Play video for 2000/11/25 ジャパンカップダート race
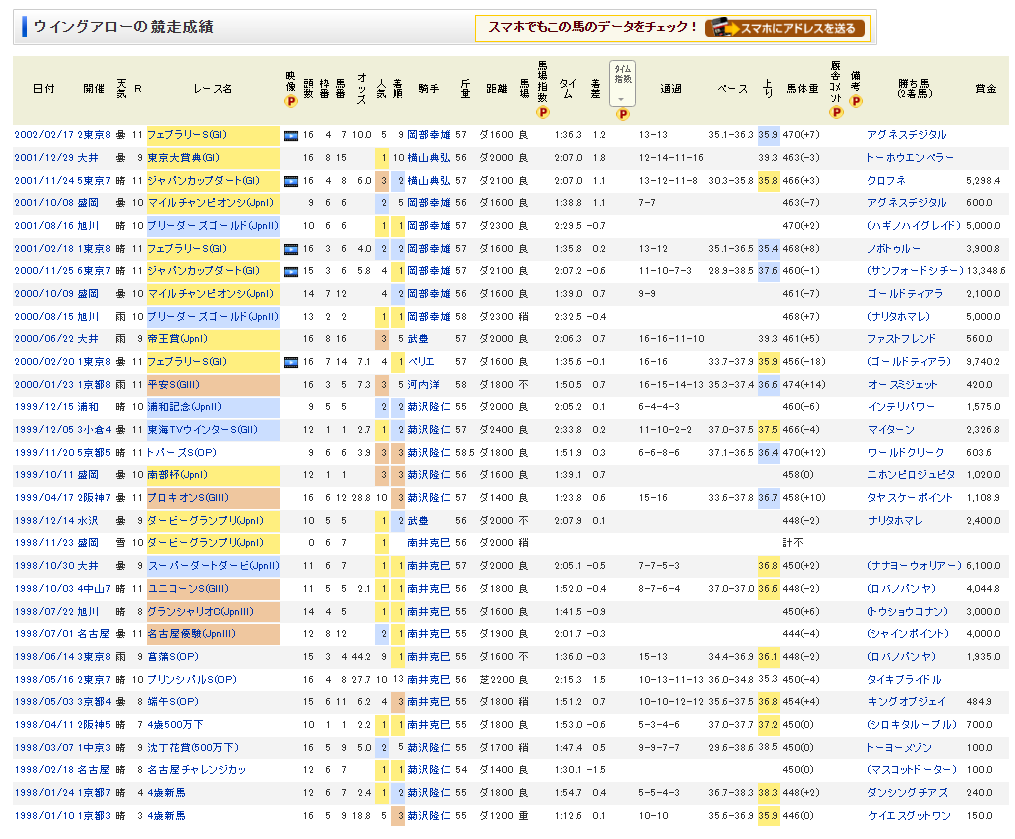The height and width of the screenshot is (839, 1015). (291, 271)
